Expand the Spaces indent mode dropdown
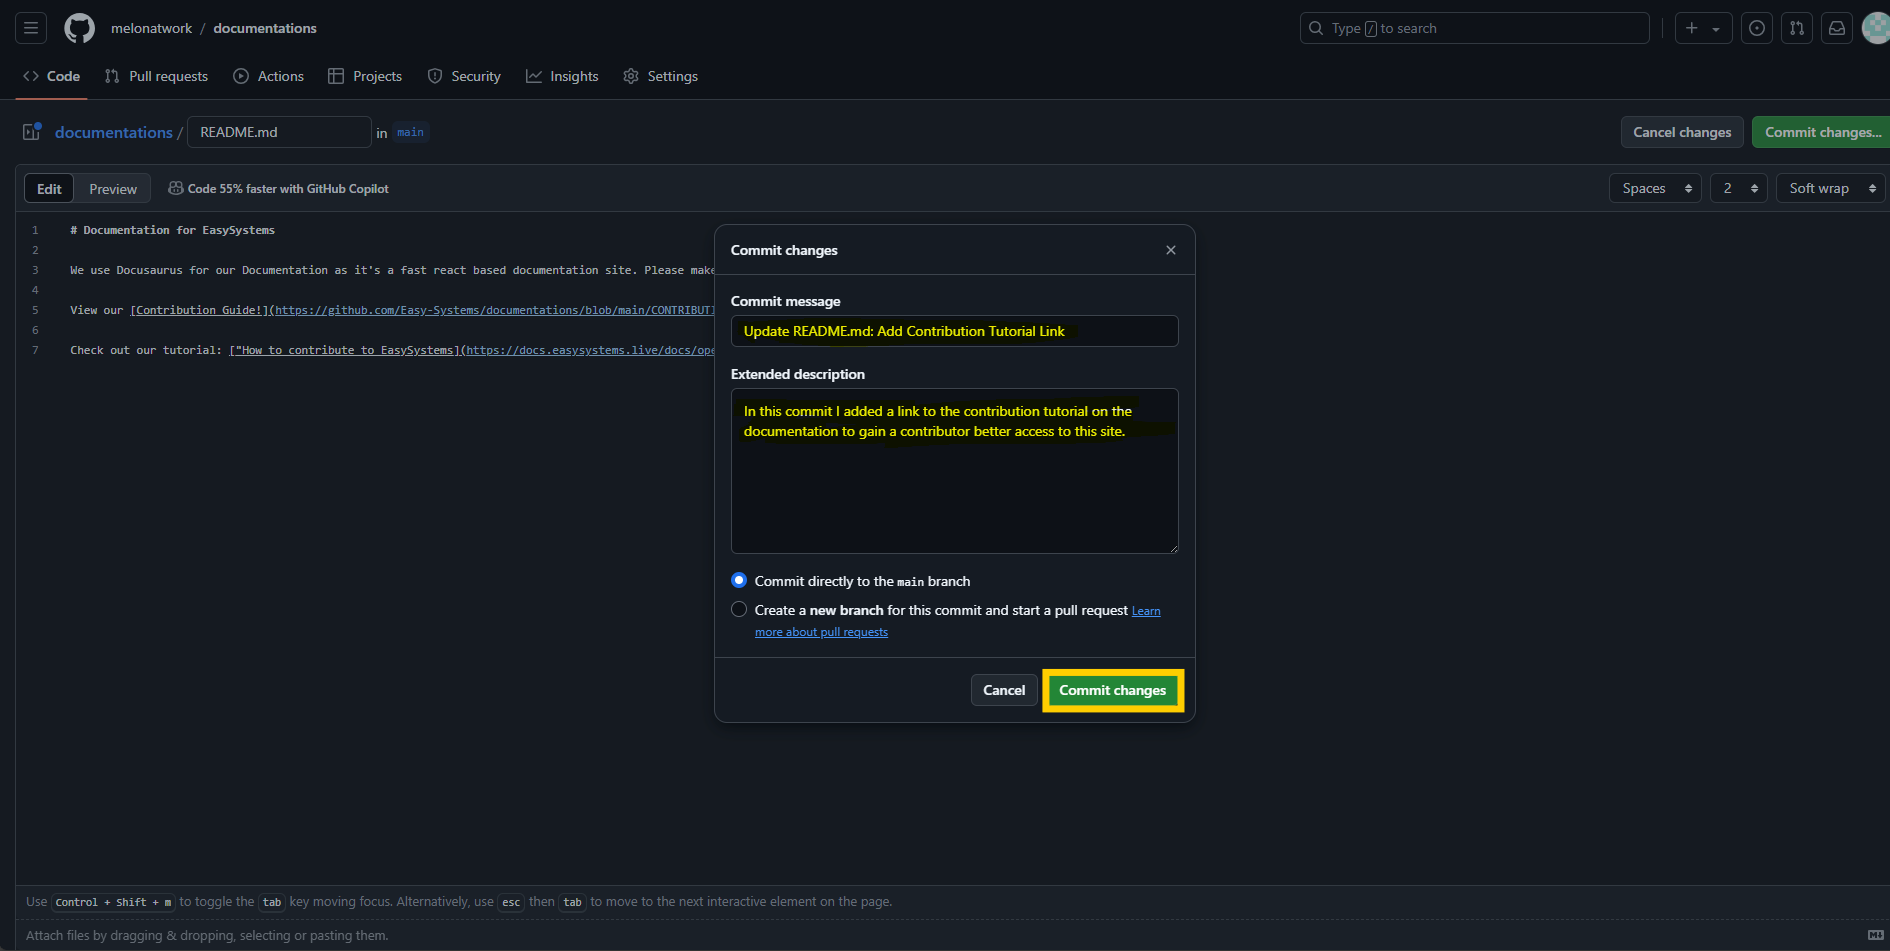The width and height of the screenshot is (1890, 951). click(x=1654, y=188)
